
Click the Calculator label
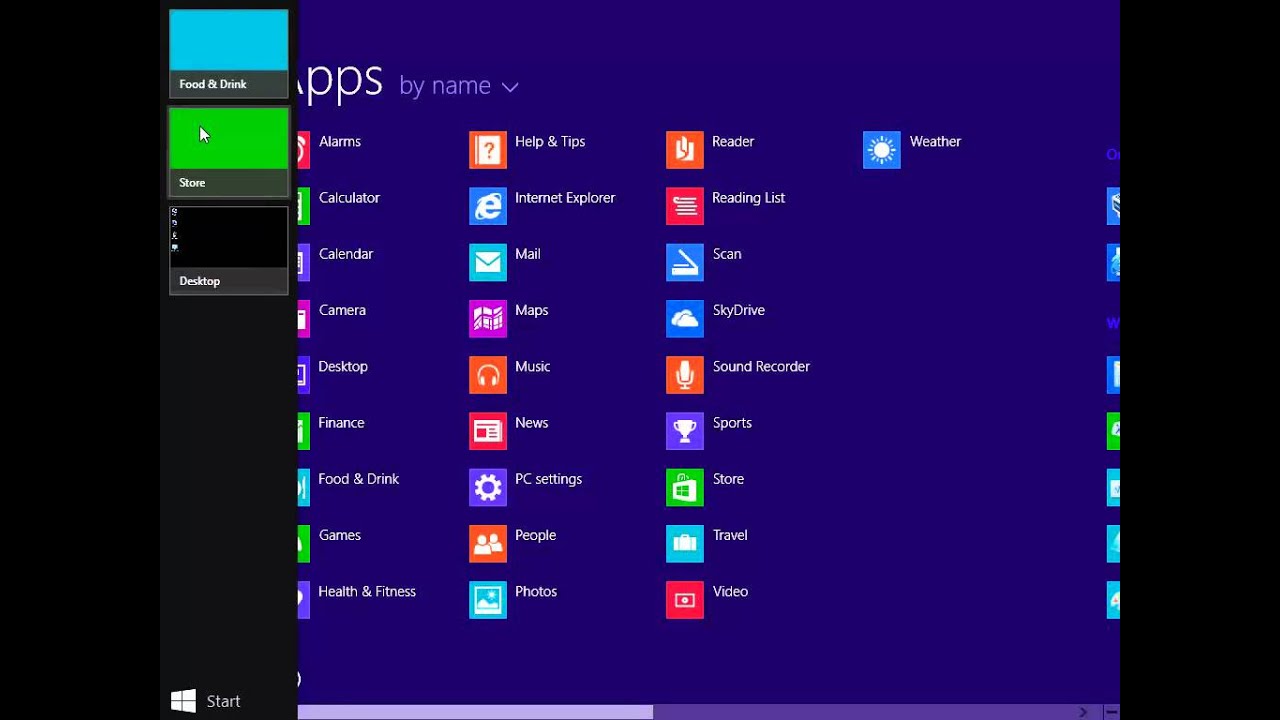tap(349, 198)
